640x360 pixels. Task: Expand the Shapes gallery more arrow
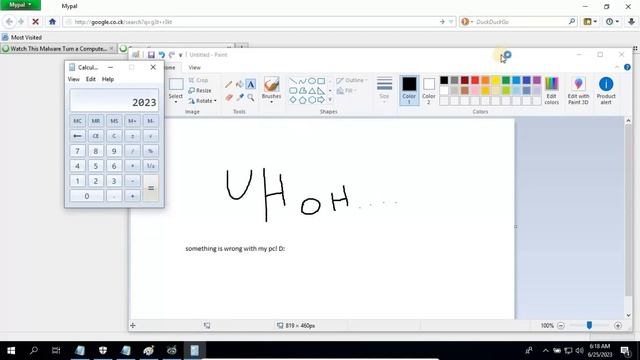[330, 100]
